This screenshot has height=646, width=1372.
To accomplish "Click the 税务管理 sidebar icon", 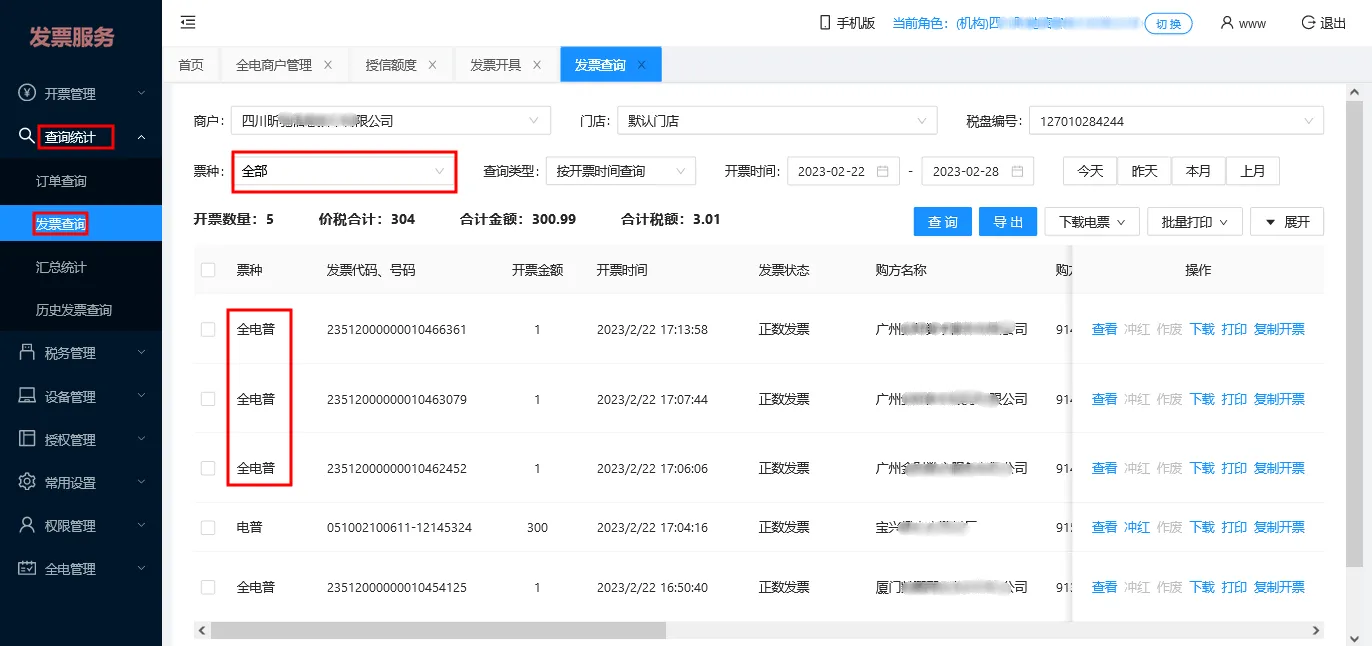I will (x=27, y=352).
